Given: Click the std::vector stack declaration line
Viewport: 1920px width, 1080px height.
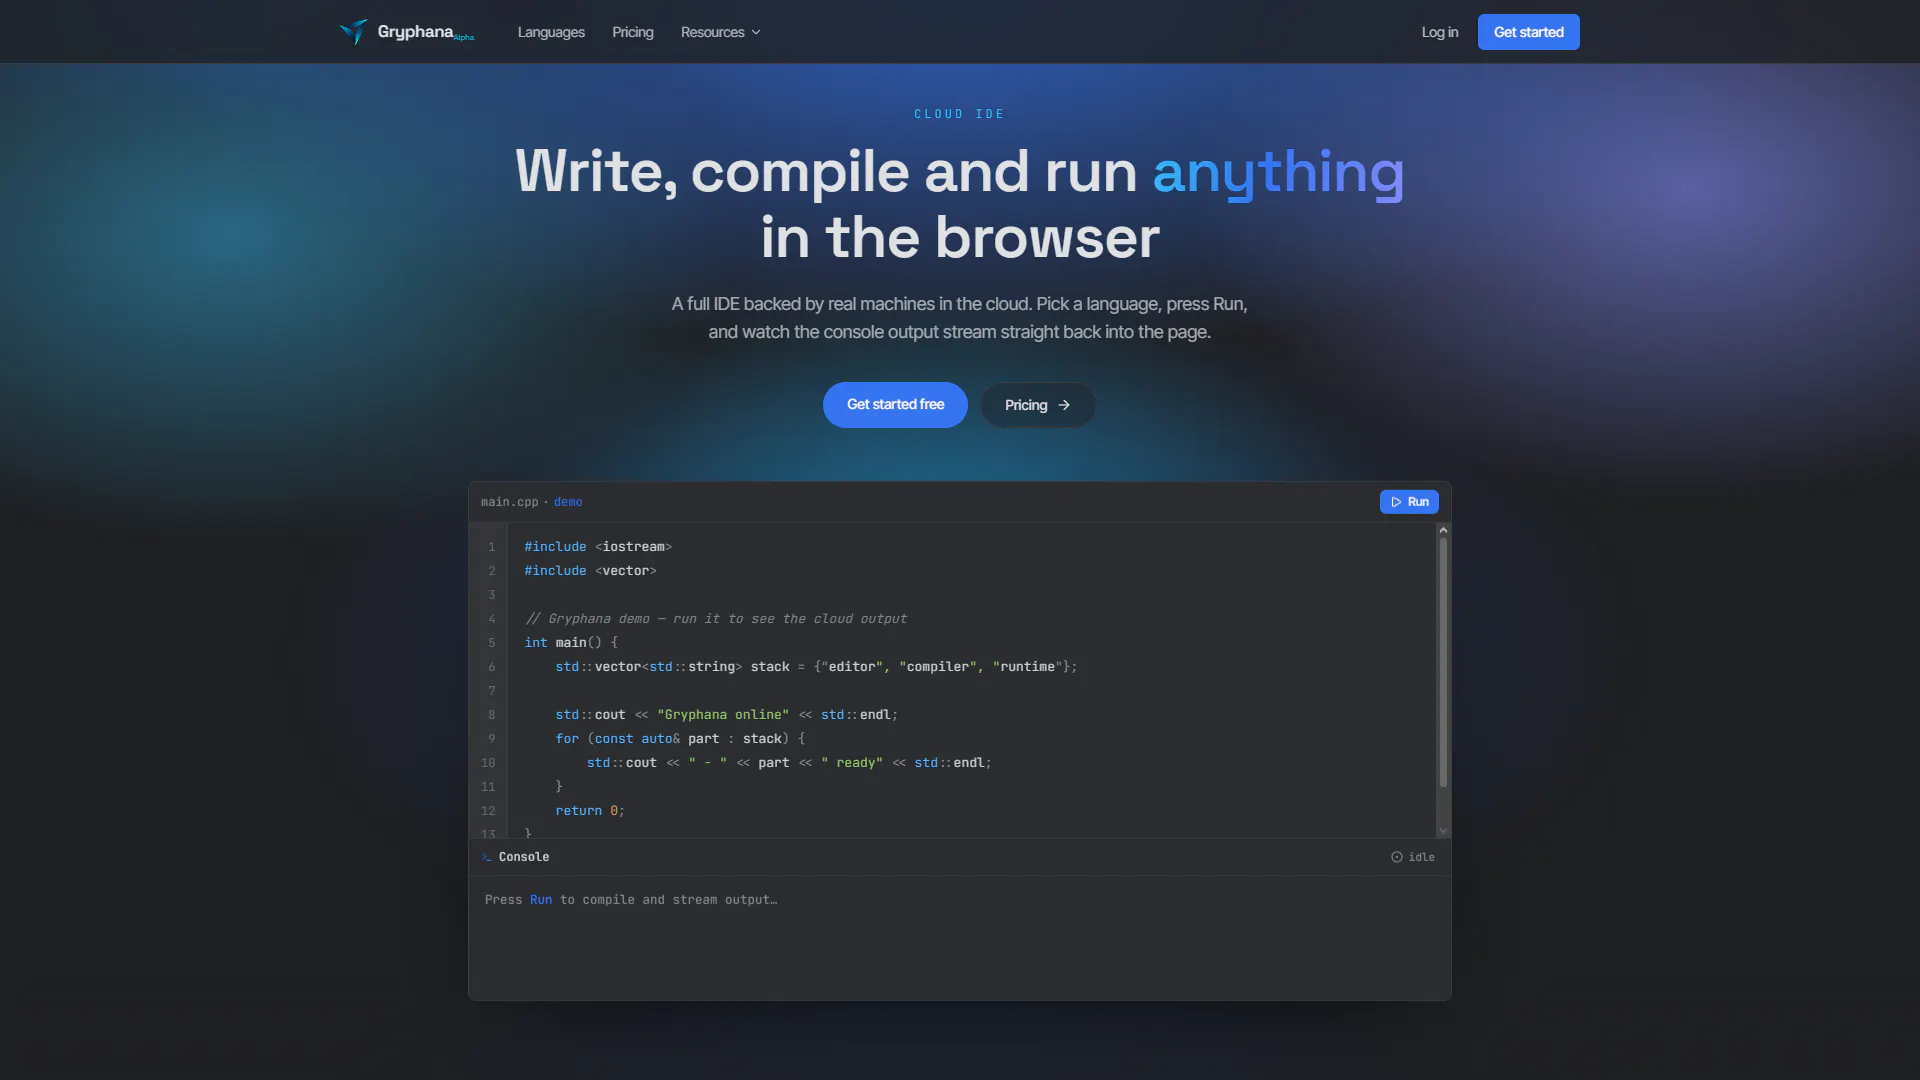Looking at the screenshot, I should click(x=816, y=667).
